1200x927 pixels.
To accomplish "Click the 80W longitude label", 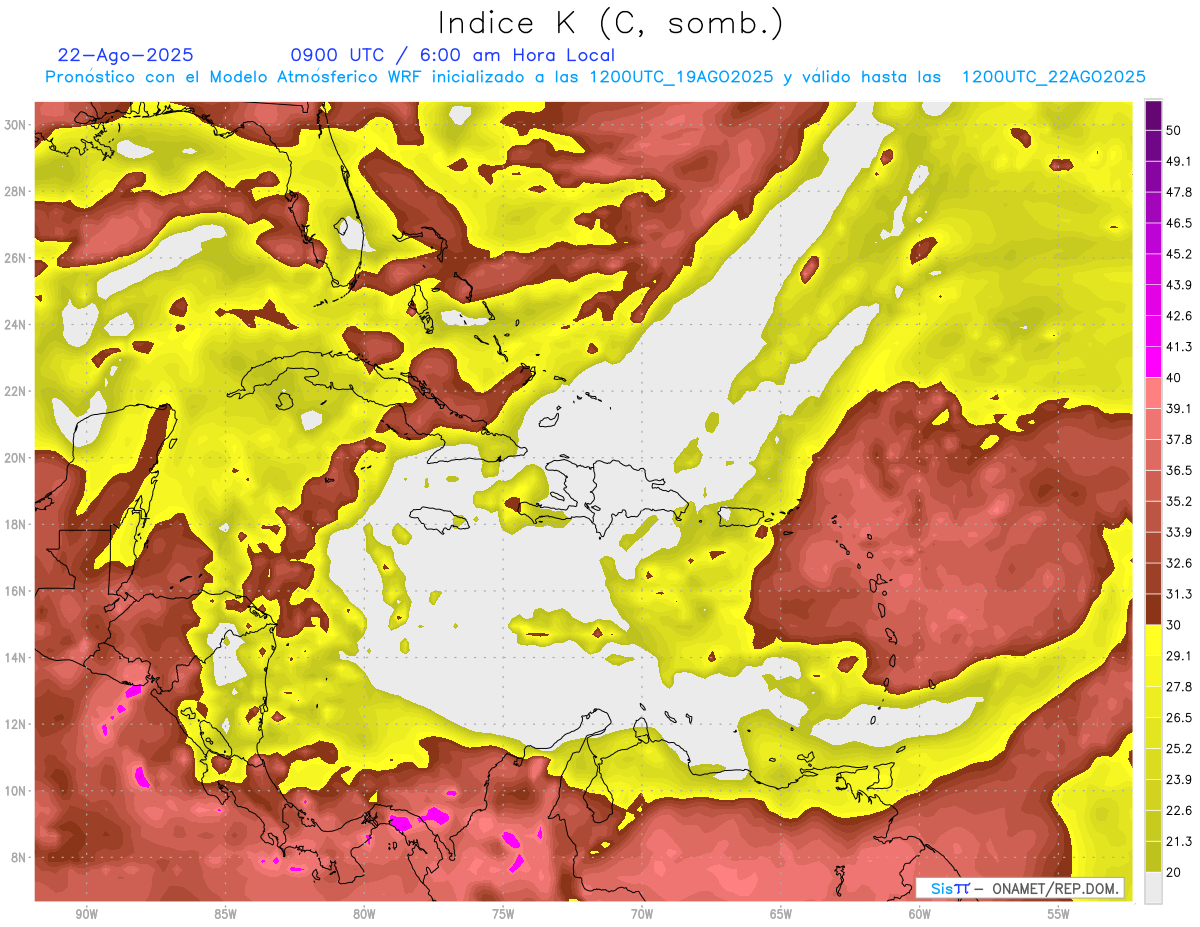I will 364,914.
